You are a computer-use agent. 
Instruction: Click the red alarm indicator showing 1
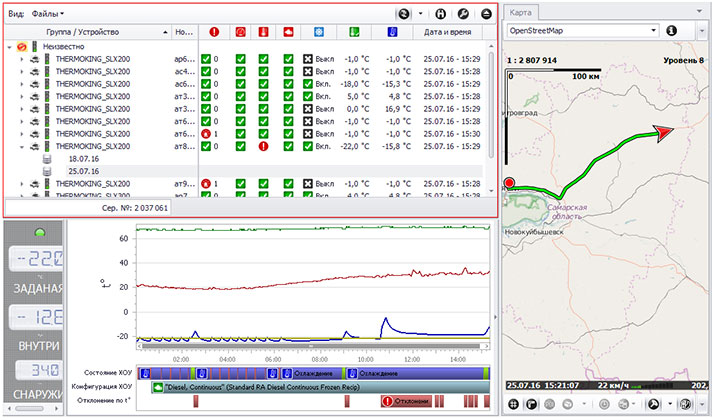click(207, 133)
